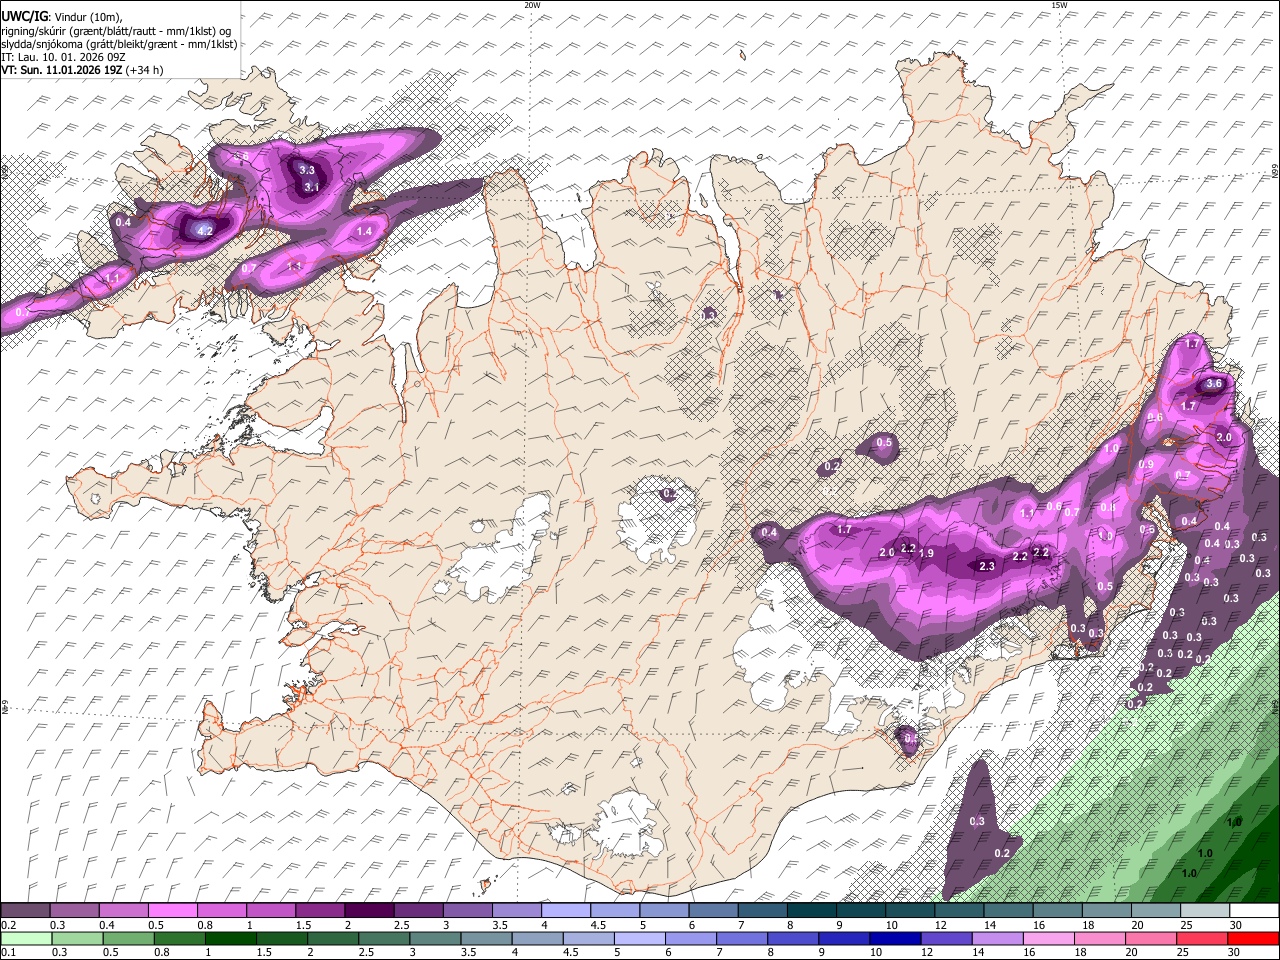The image size is (1280, 960).
Task: Click the '0.2' label at the start of the top legend row
Action: coord(9,925)
